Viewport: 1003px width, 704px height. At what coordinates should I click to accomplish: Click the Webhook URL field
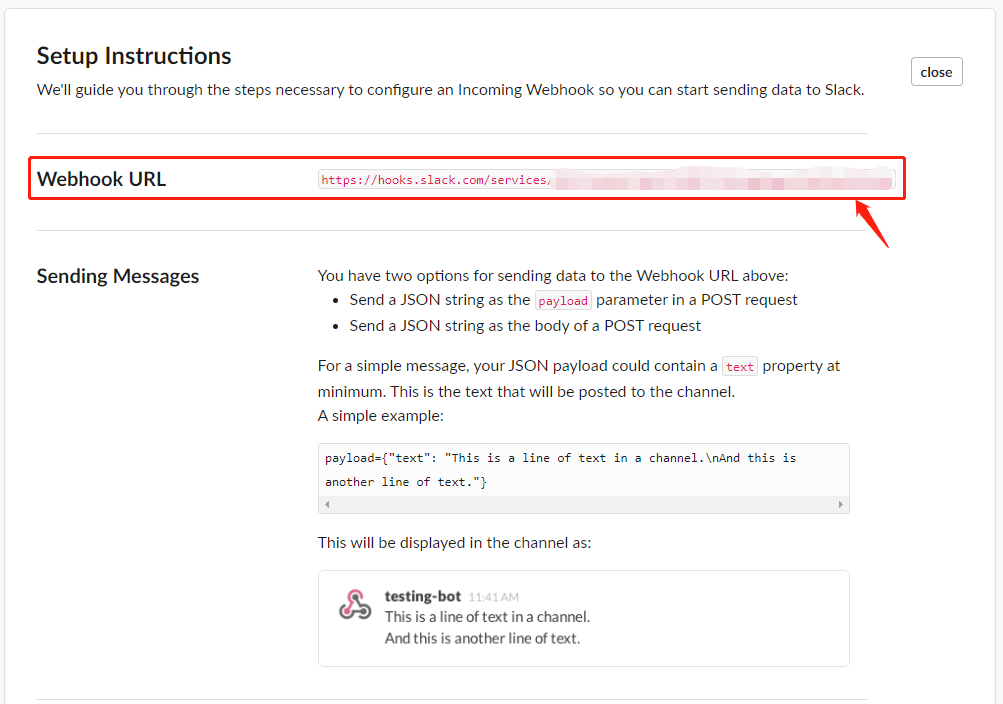pyautogui.click(x=605, y=180)
